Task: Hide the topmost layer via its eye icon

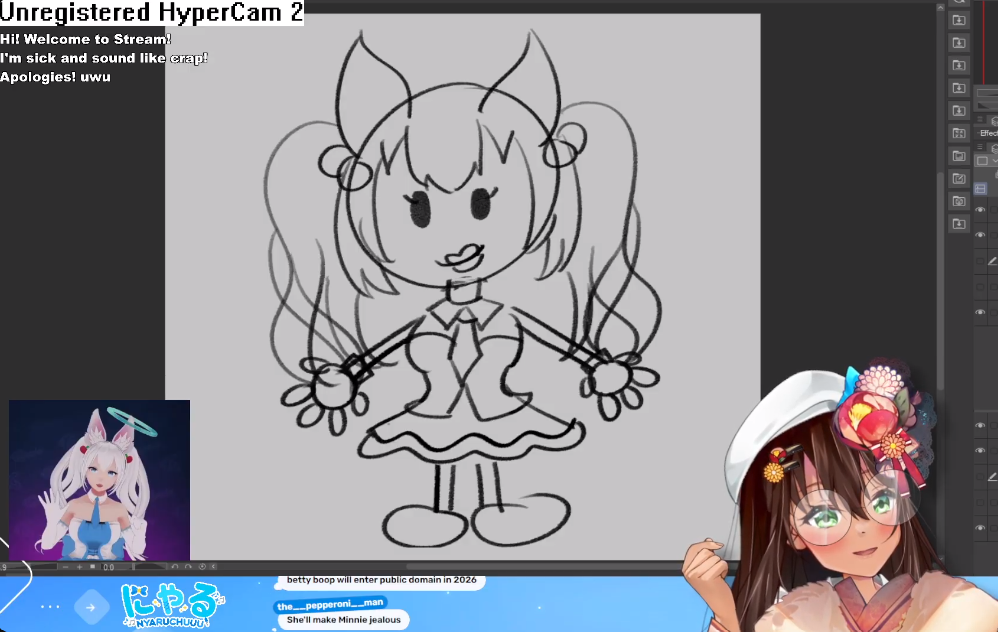Action: pyautogui.click(x=980, y=209)
